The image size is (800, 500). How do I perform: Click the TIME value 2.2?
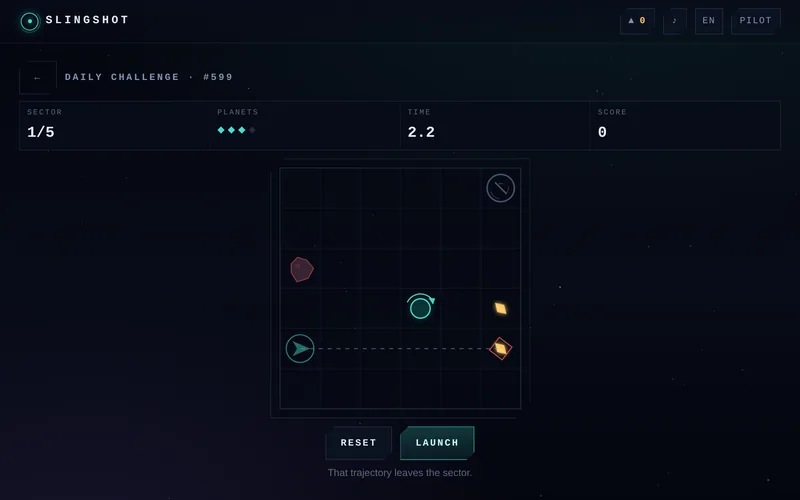coord(421,132)
